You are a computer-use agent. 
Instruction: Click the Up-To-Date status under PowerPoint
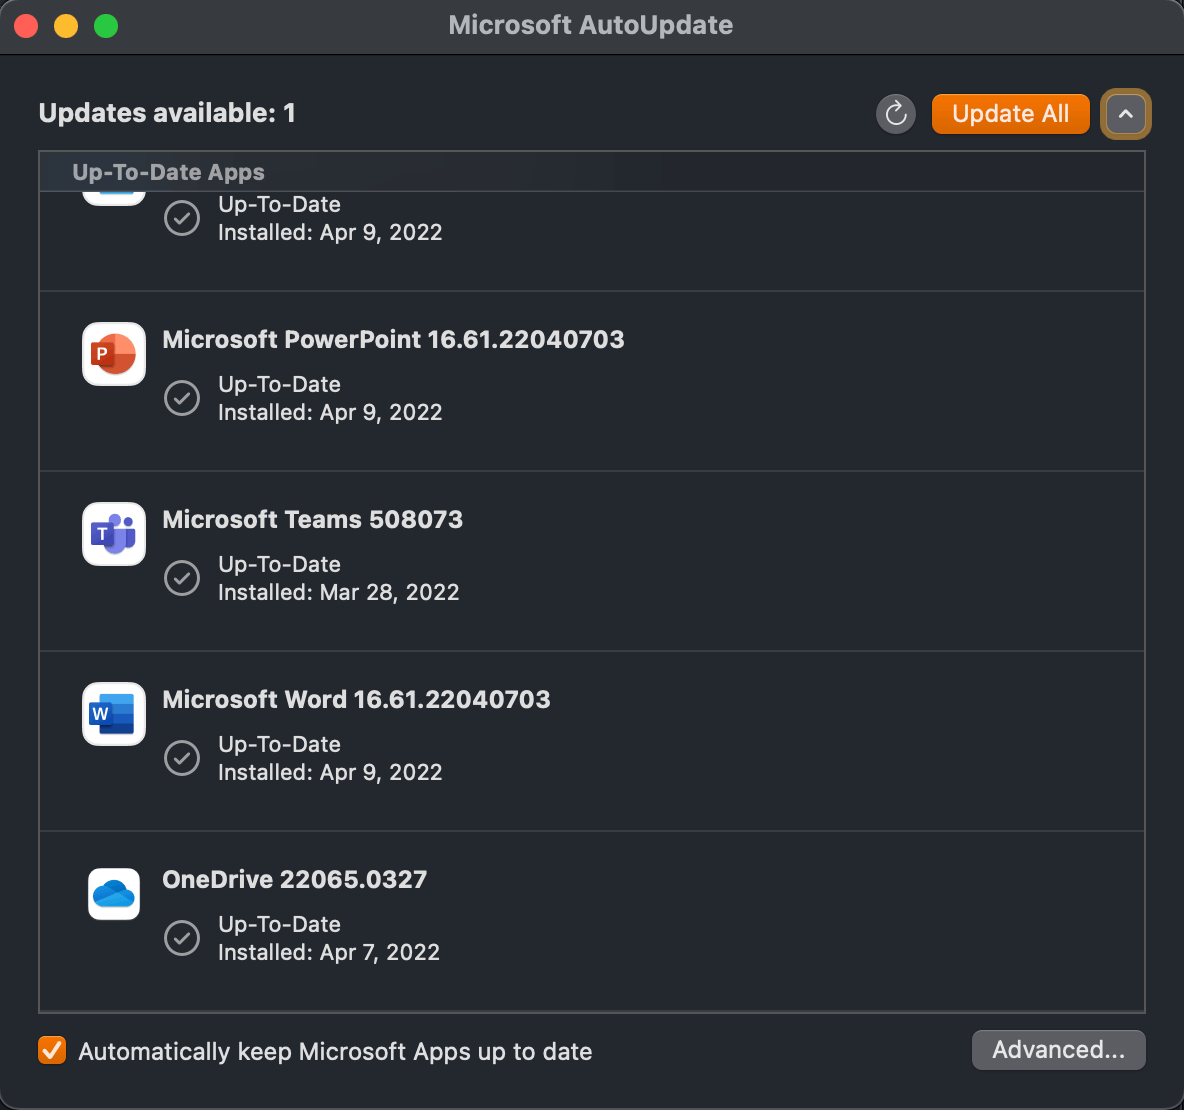279,384
